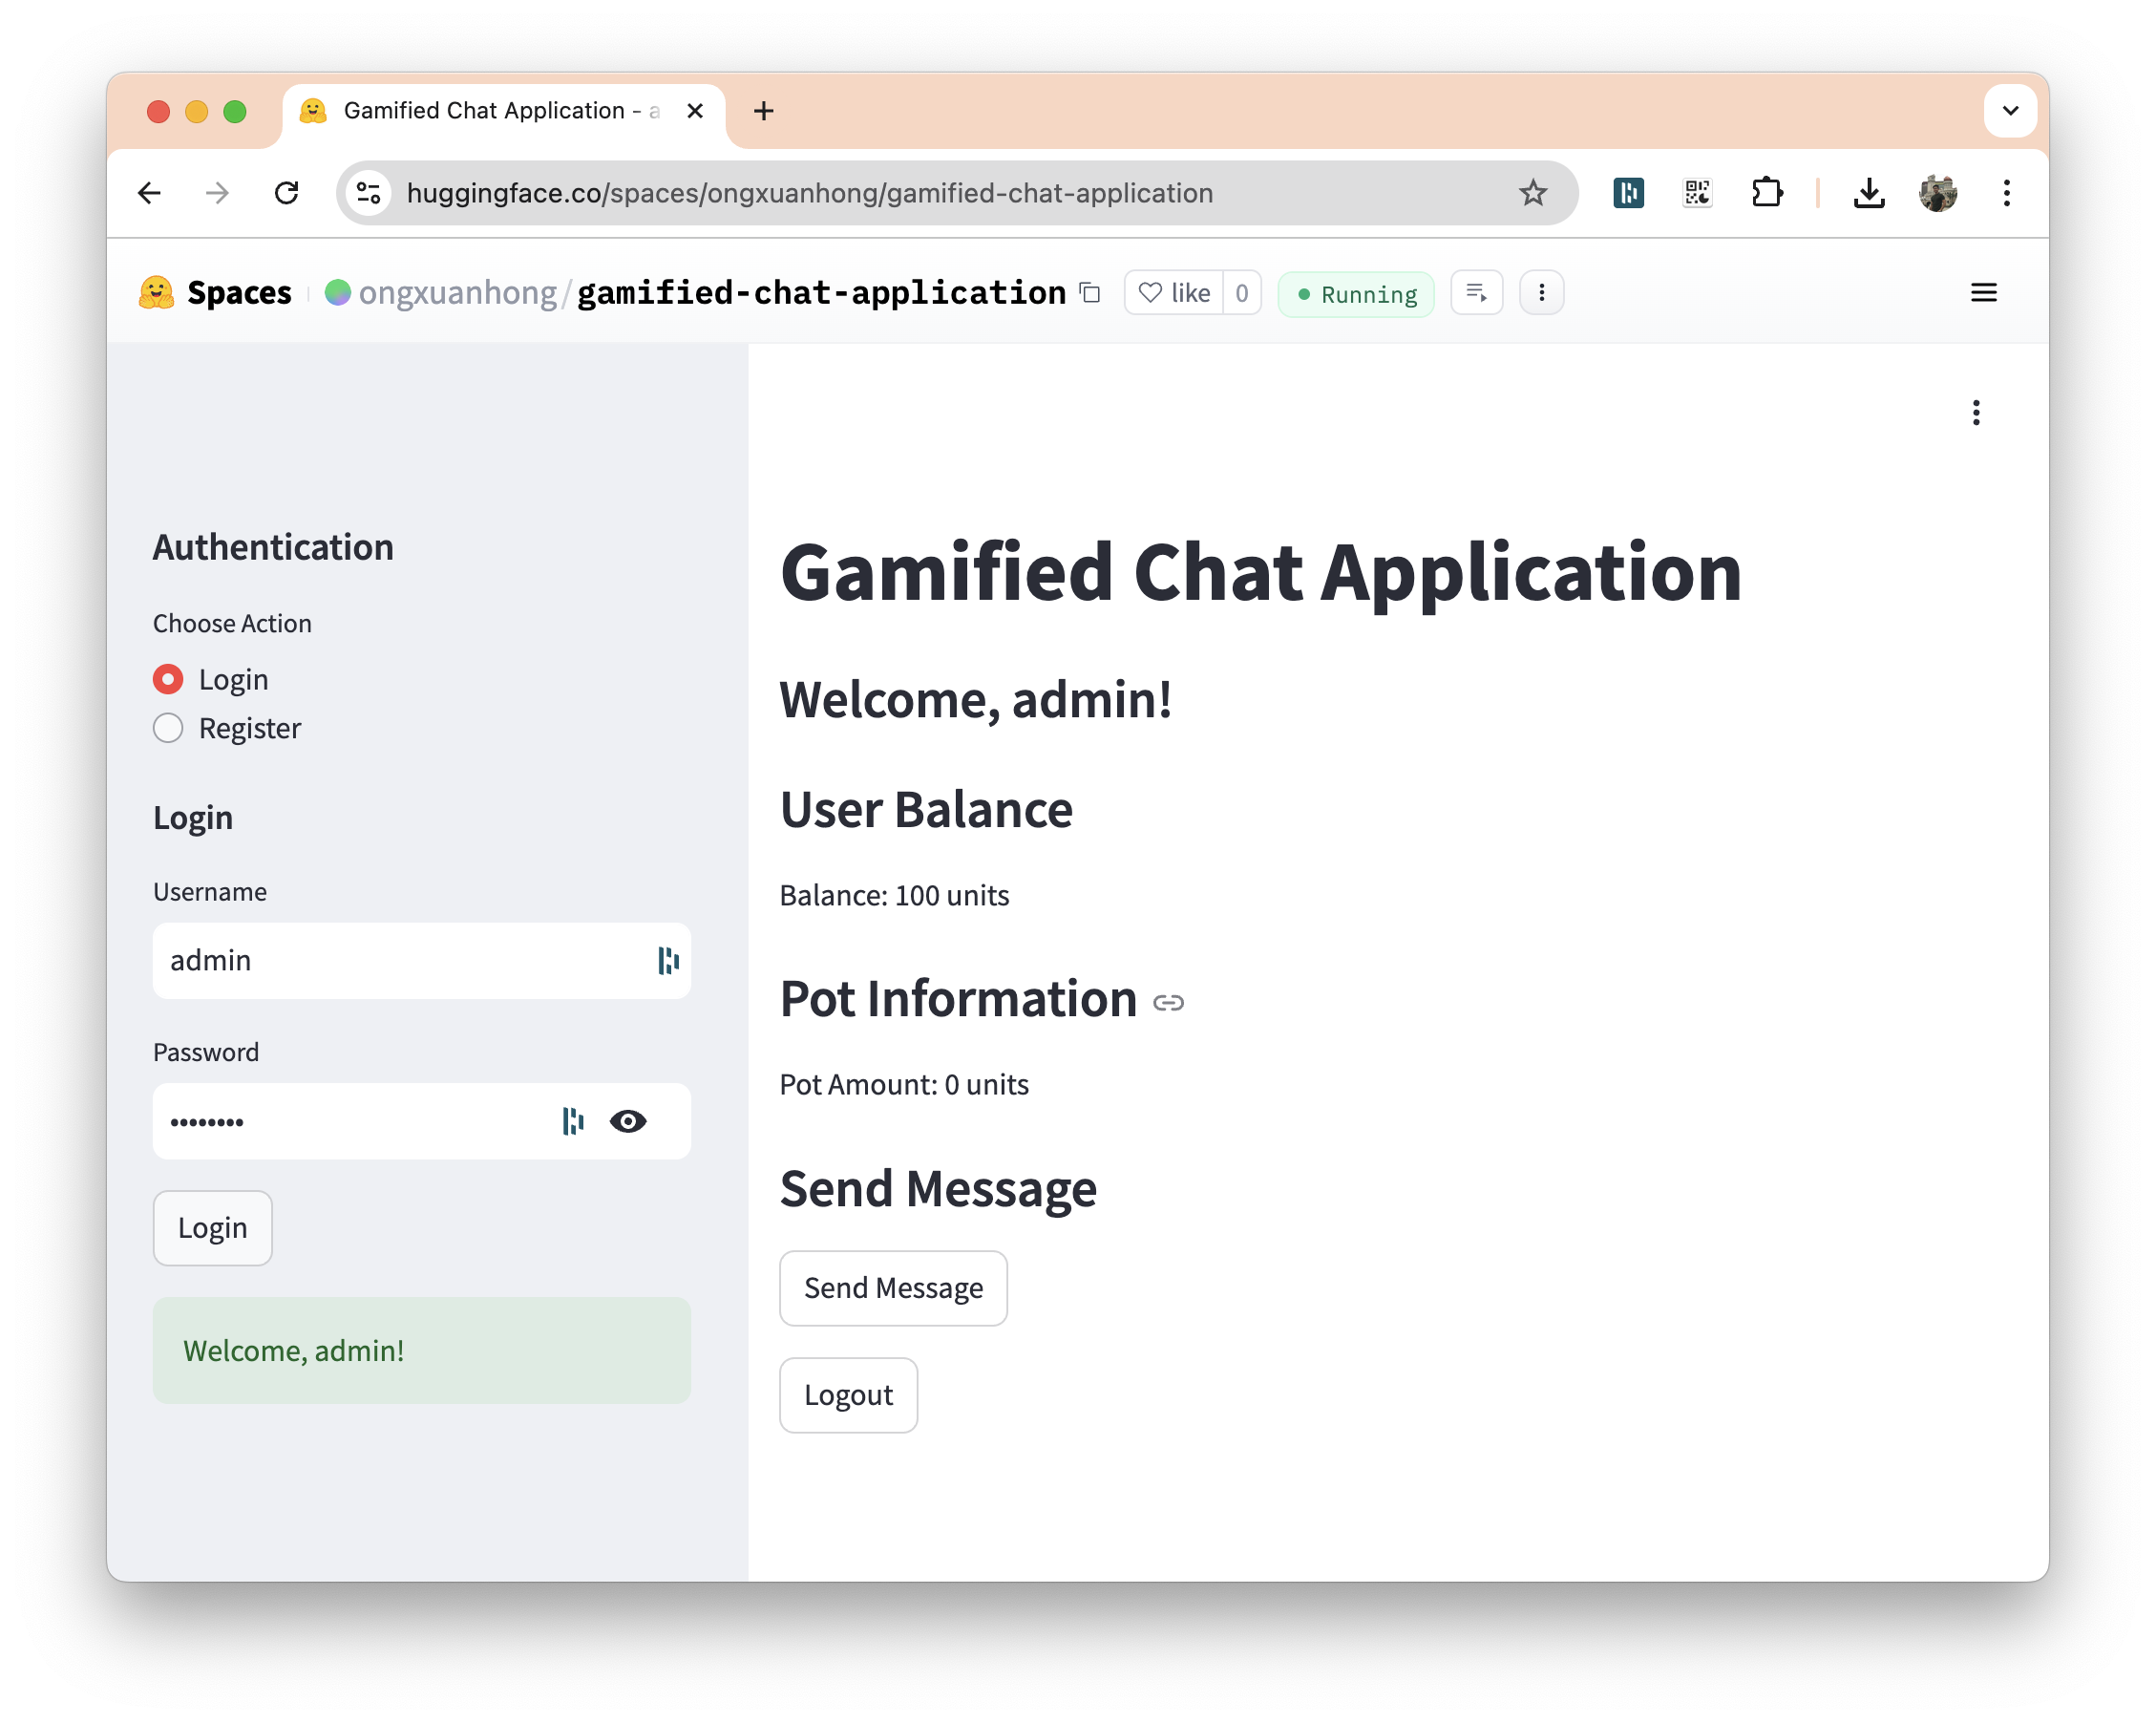This screenshot has height=1723, width=2156.
Task: Select the Login radio option
Action: coord(168,680)
